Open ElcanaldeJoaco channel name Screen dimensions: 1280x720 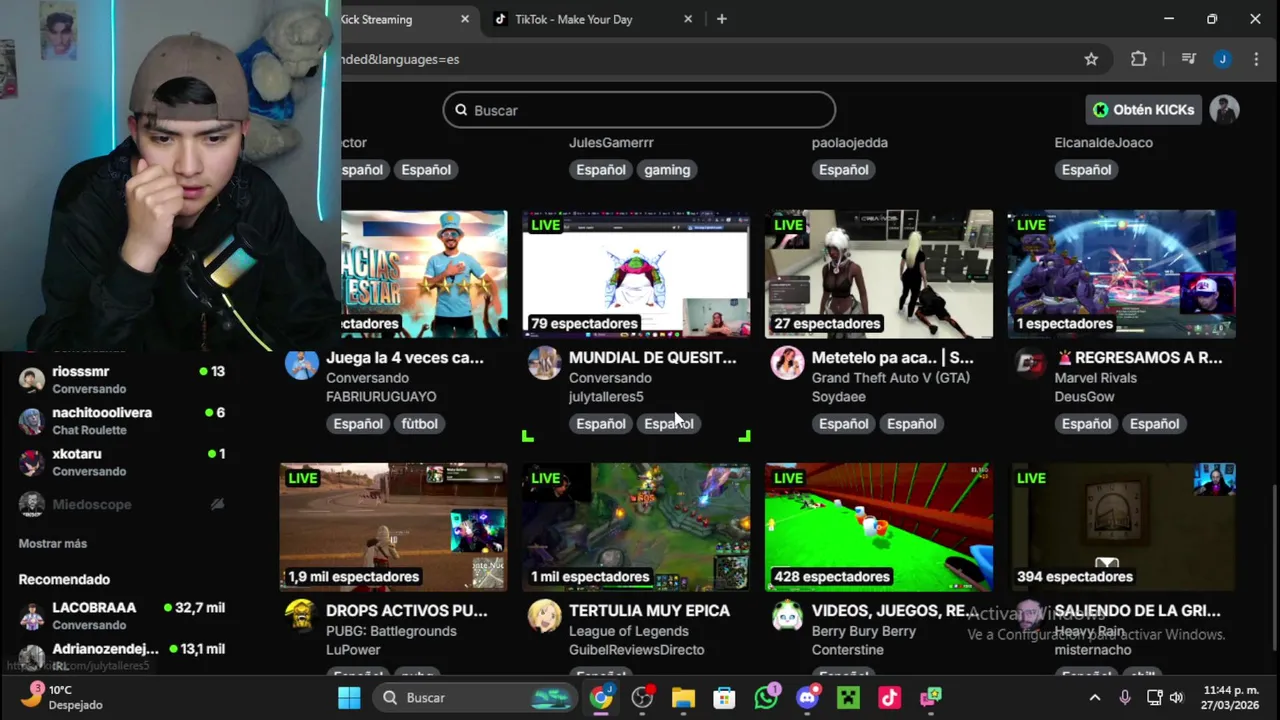tap(1104, 142)
